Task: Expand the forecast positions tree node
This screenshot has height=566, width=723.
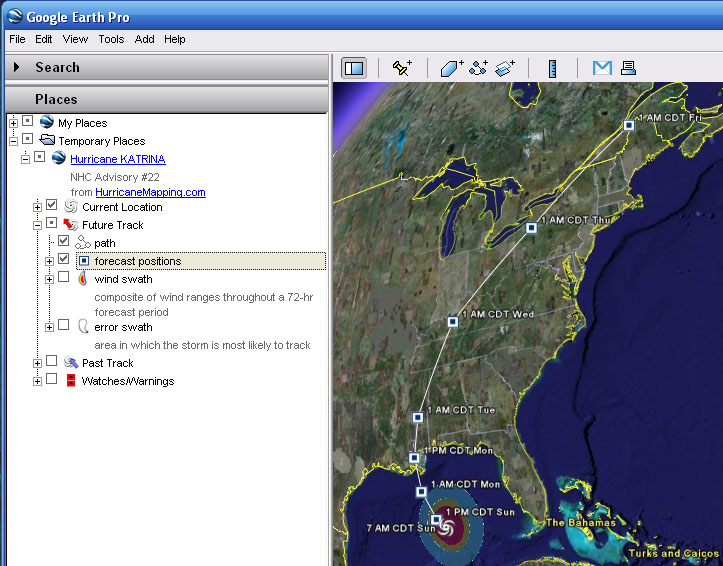Action: click(x=49, y=261)
